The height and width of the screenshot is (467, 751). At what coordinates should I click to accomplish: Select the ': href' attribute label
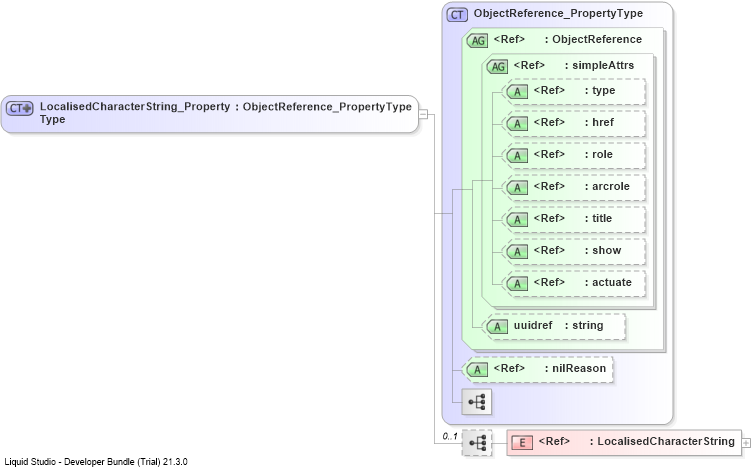(x=599, y=123)
